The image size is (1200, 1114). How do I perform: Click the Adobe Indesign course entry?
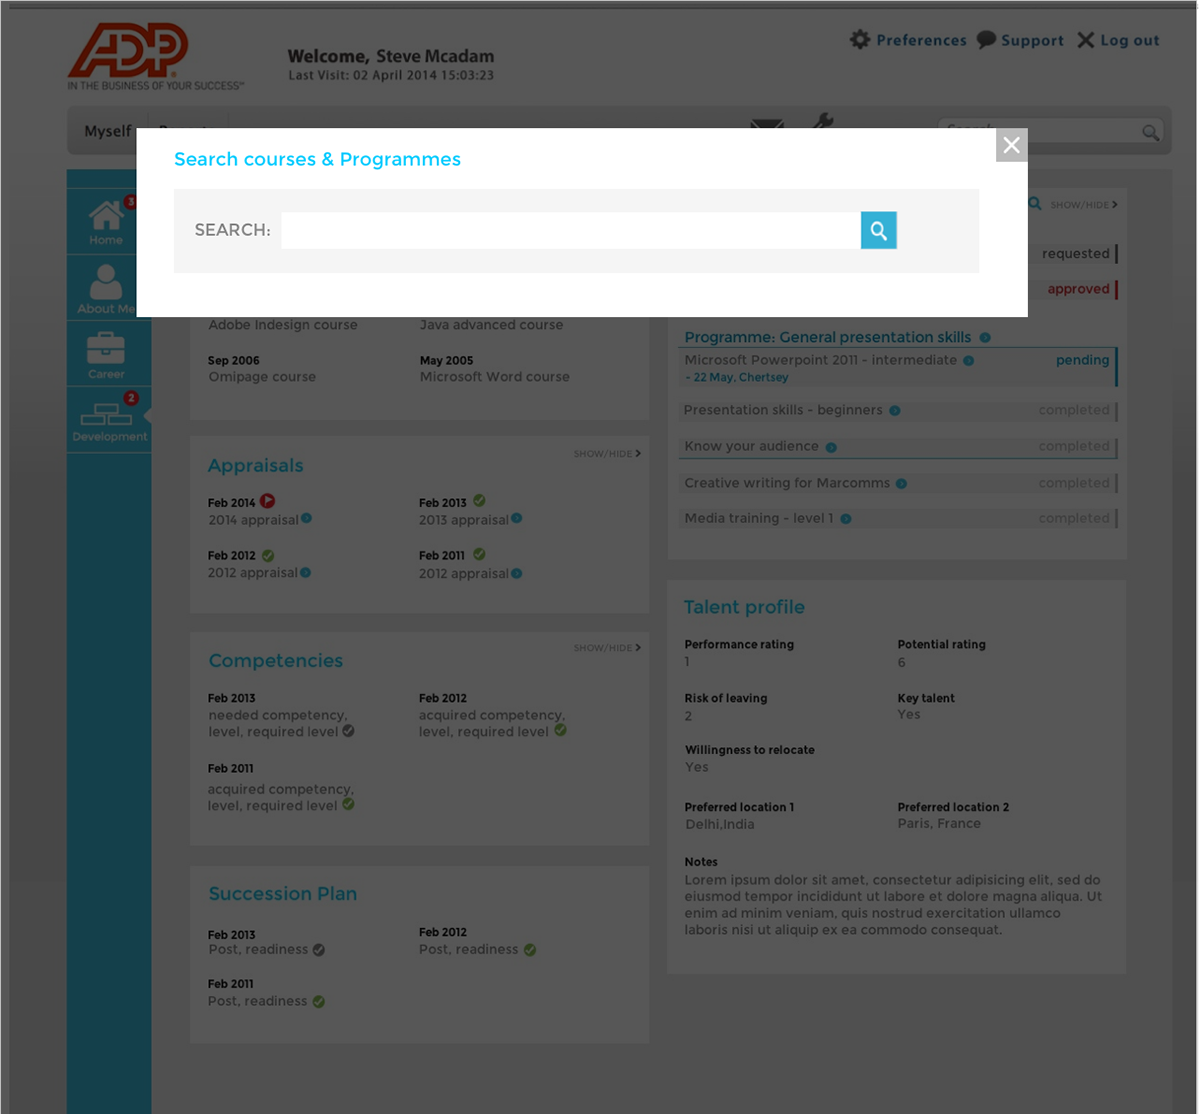coord(283,325)
